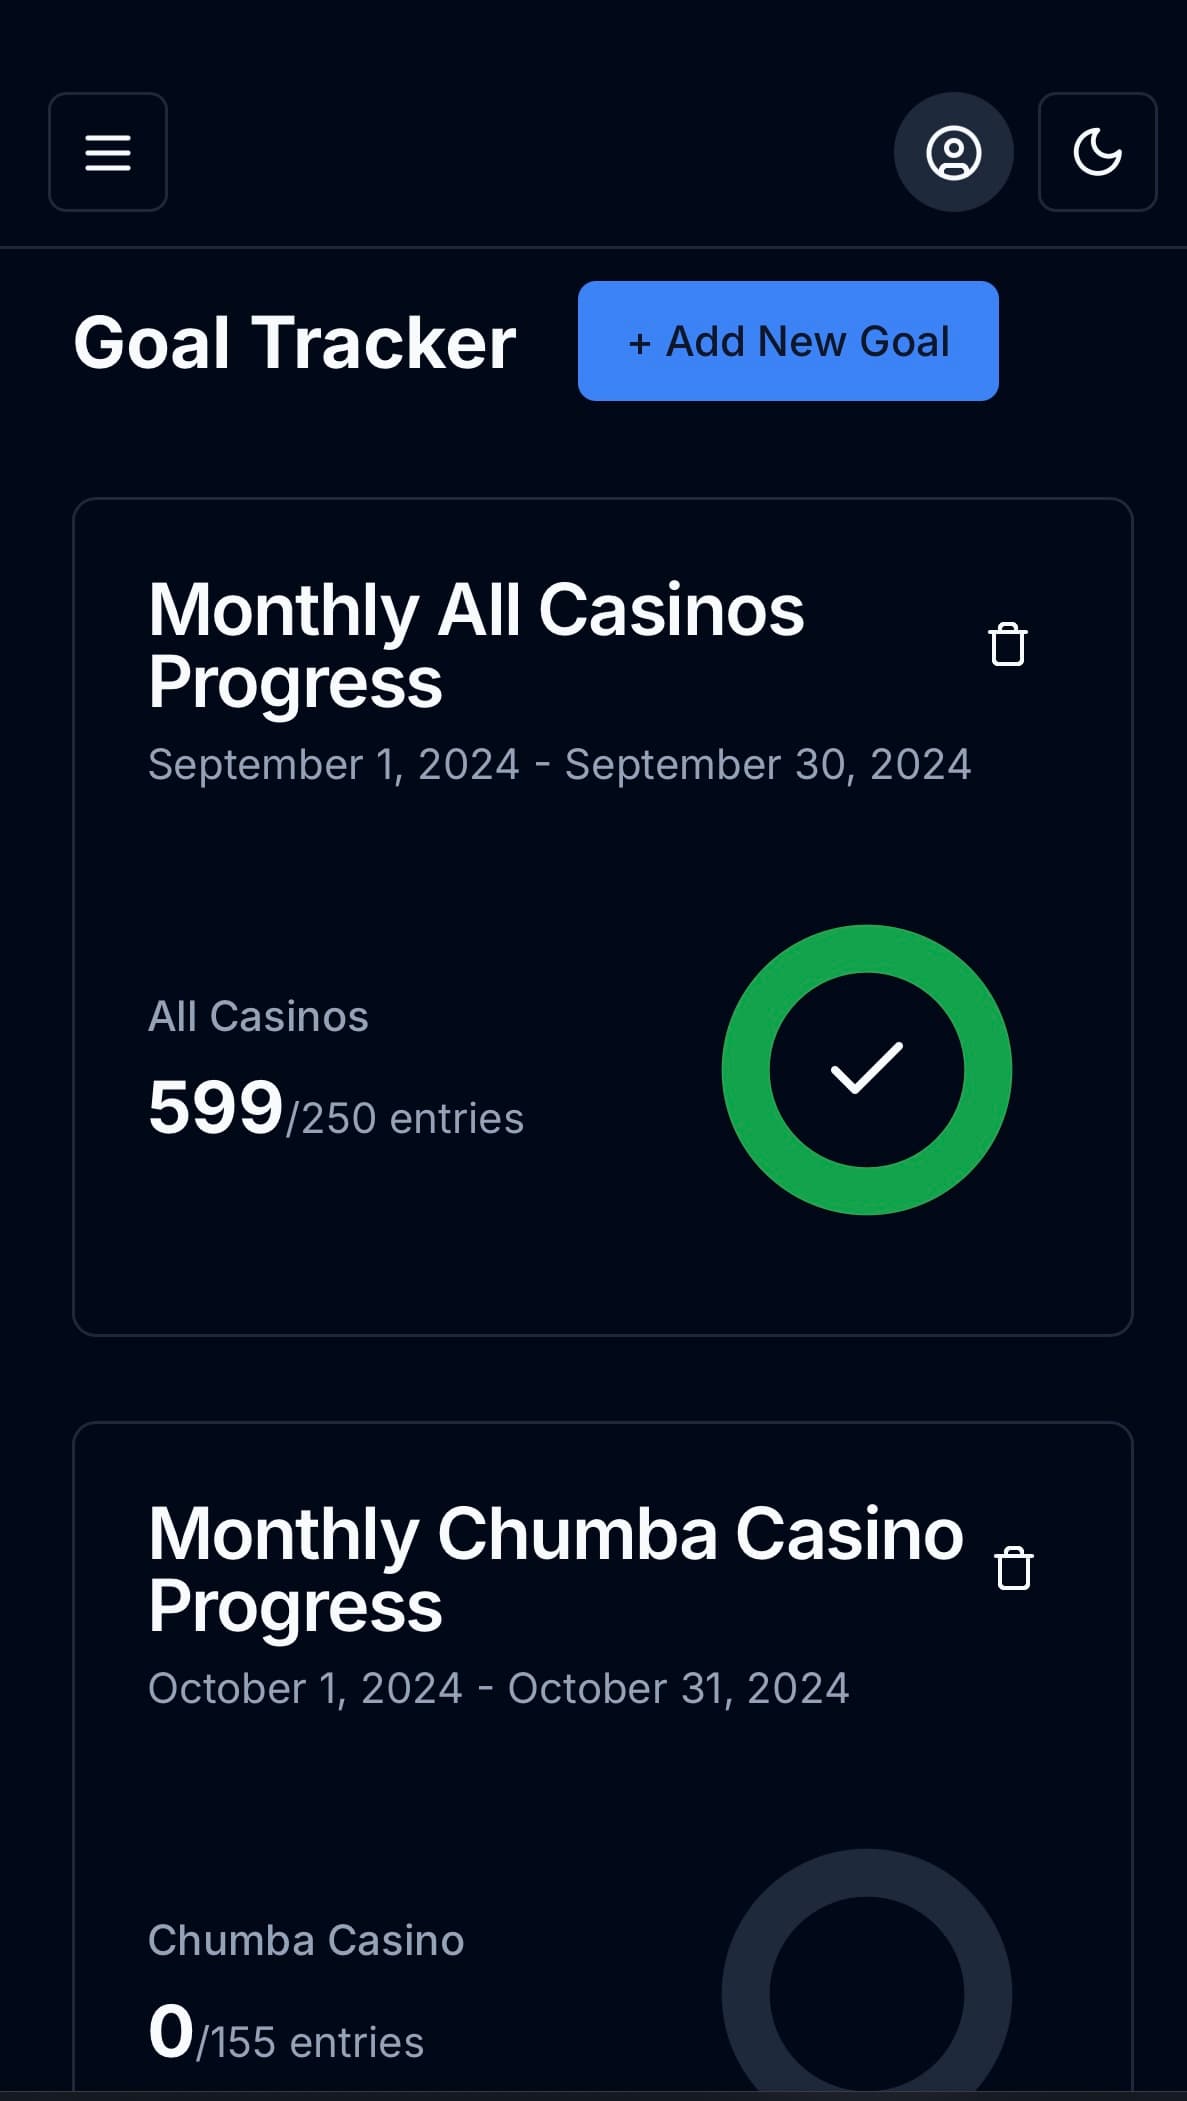Click the 0 entries count number
The image size is (1187, 2101).
tap(171, 2032)
